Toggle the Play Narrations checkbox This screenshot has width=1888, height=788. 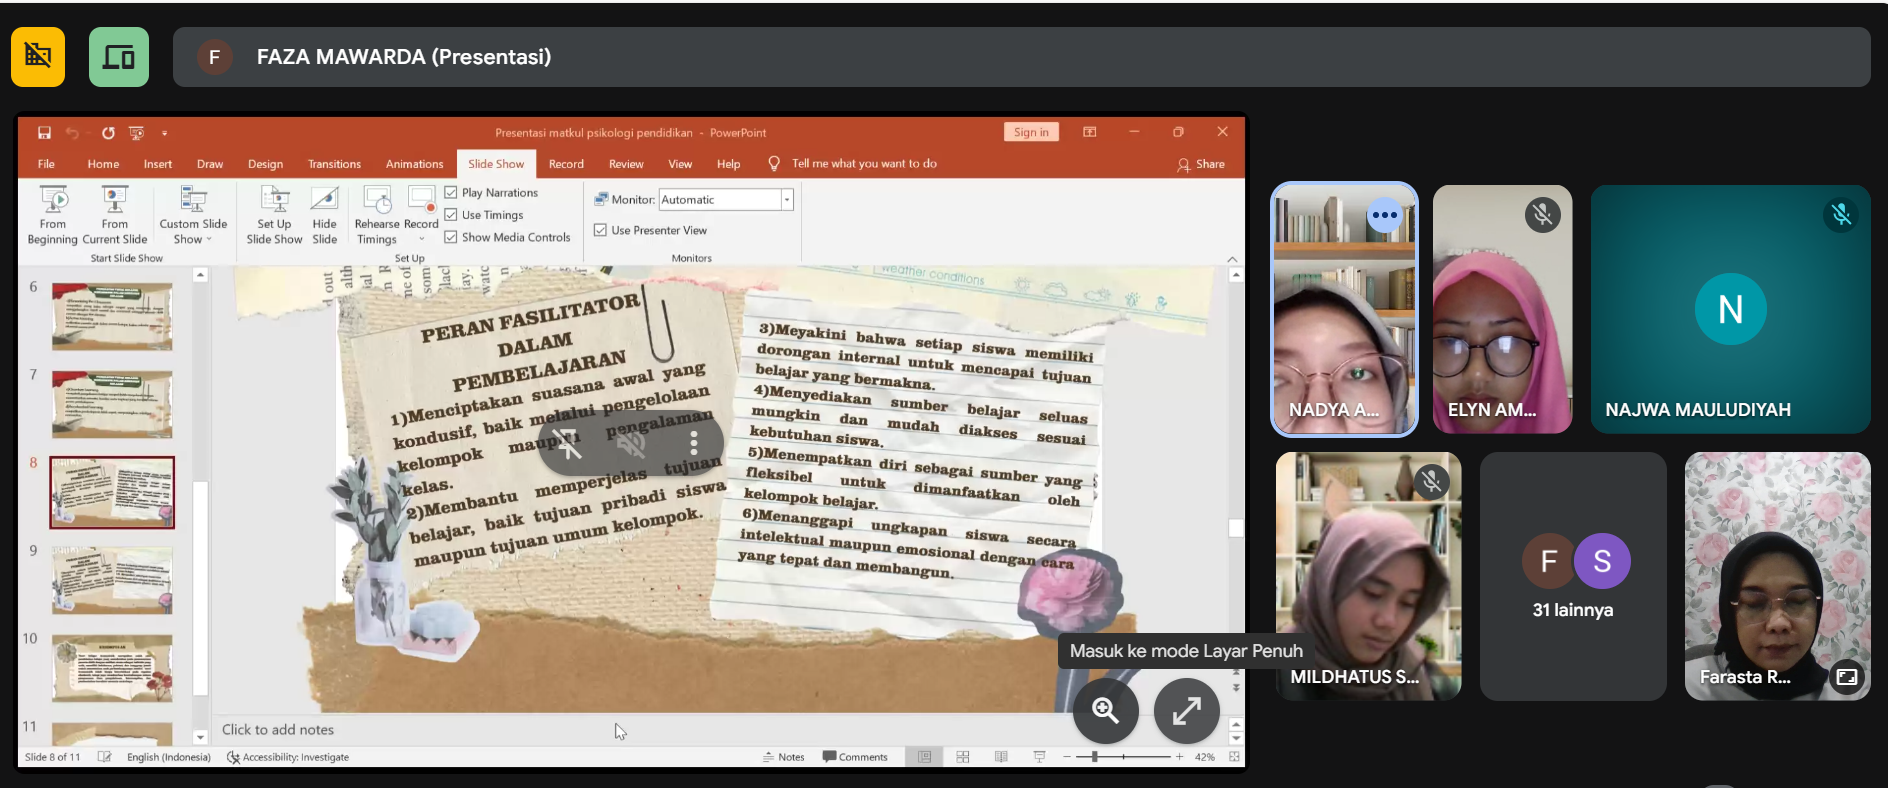(x=451, y=193)
